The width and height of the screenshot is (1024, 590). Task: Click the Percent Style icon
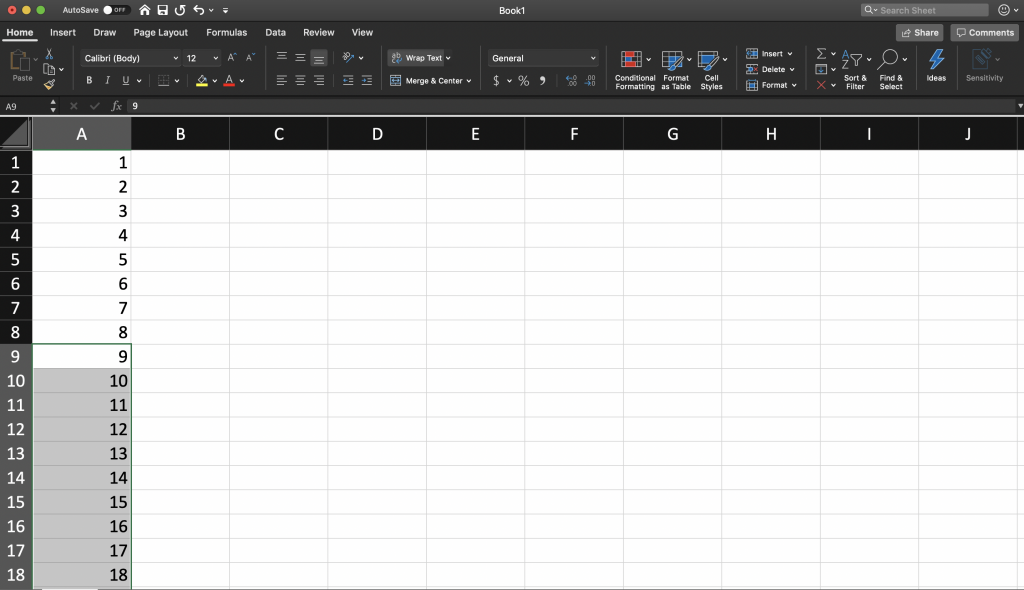(524, 80)
